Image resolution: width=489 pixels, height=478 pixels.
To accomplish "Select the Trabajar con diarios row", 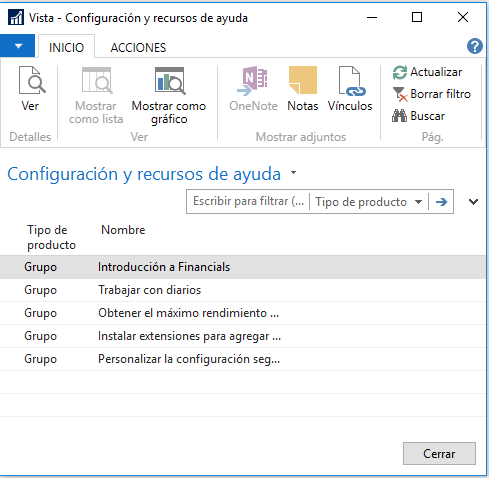I will coord(243,290).
